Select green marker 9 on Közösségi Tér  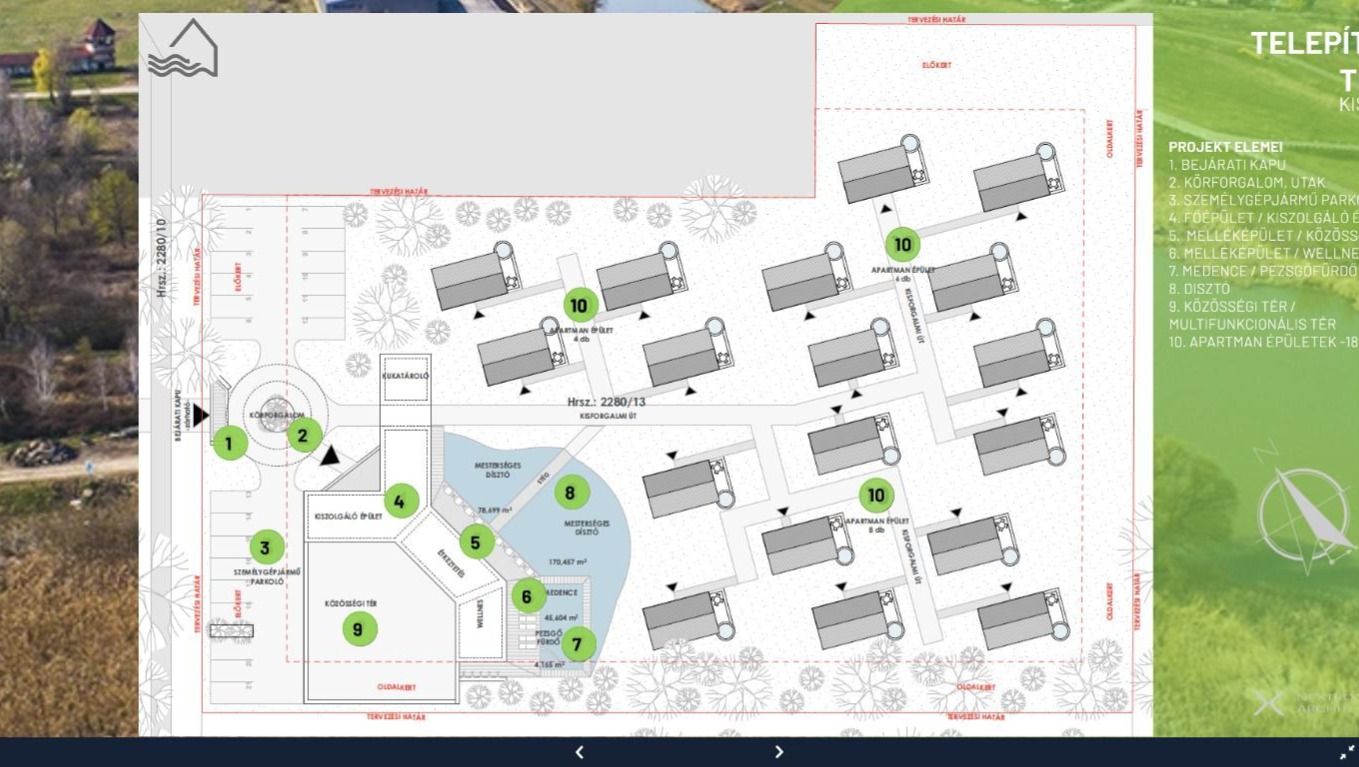[359, 628]
